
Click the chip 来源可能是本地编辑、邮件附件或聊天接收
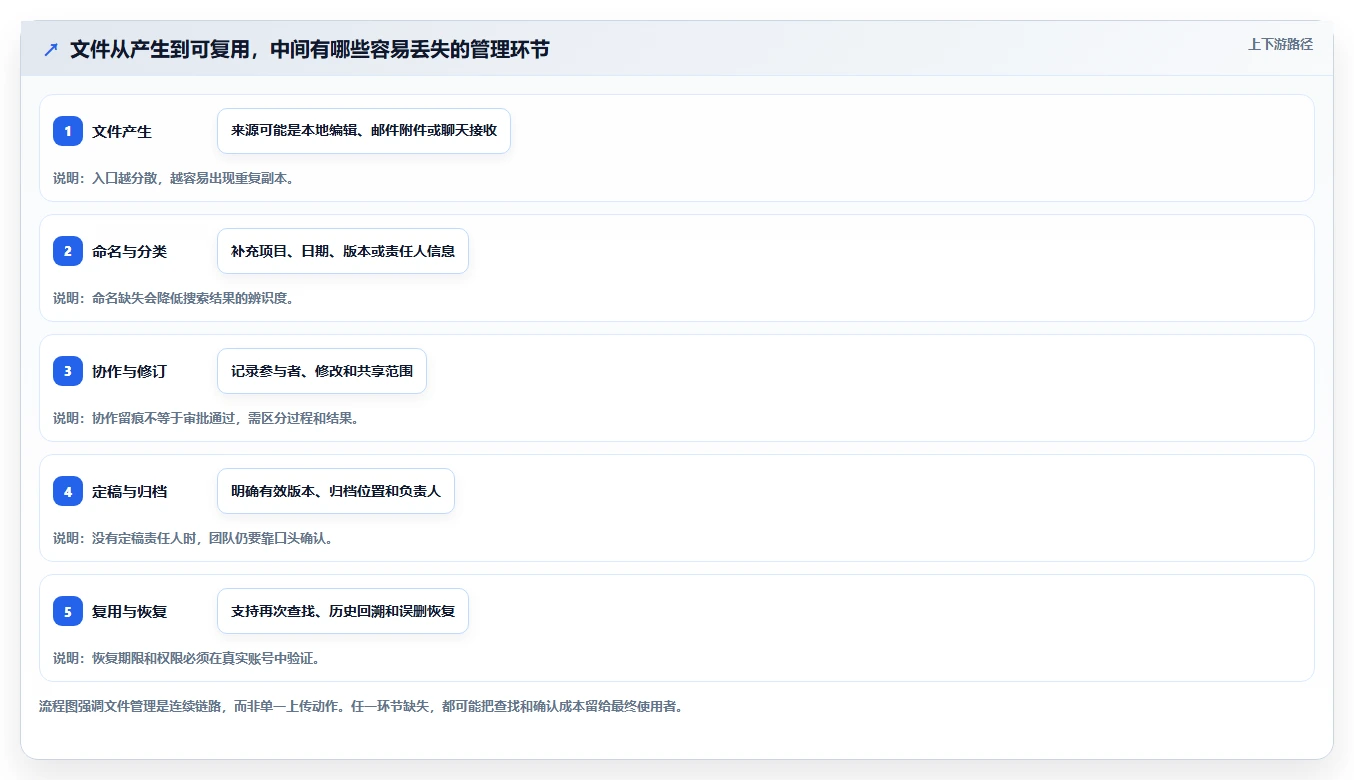[x=364, y=131]
